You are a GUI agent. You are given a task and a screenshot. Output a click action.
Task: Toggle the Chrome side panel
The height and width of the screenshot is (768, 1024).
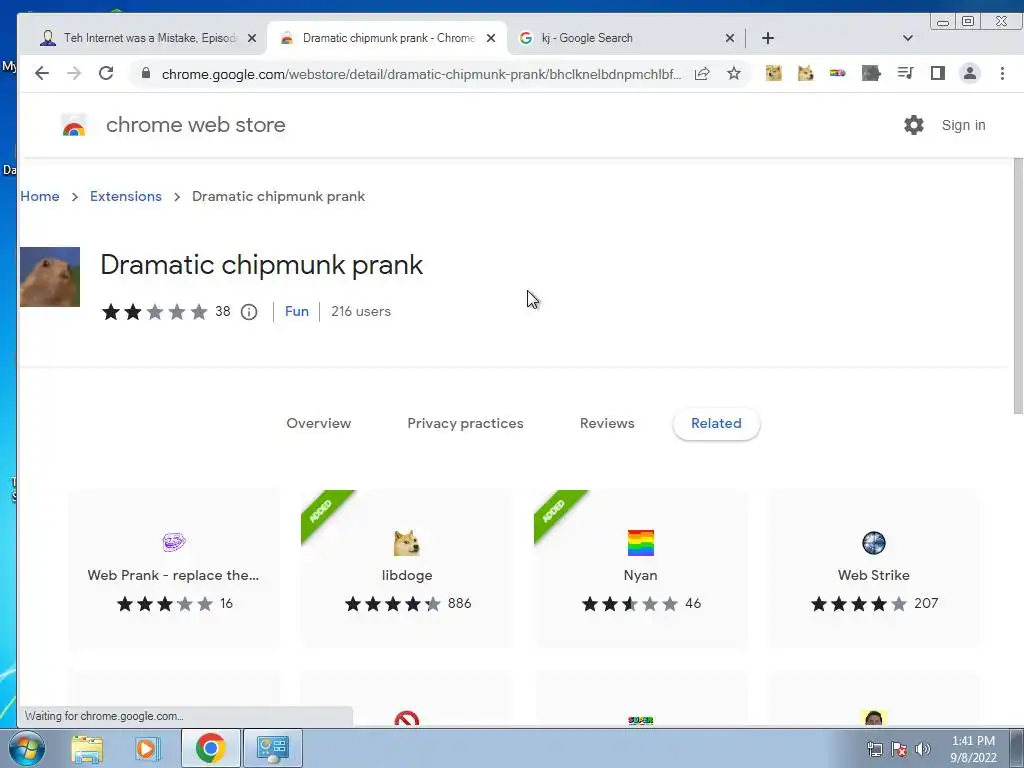(x=938, y=73)
